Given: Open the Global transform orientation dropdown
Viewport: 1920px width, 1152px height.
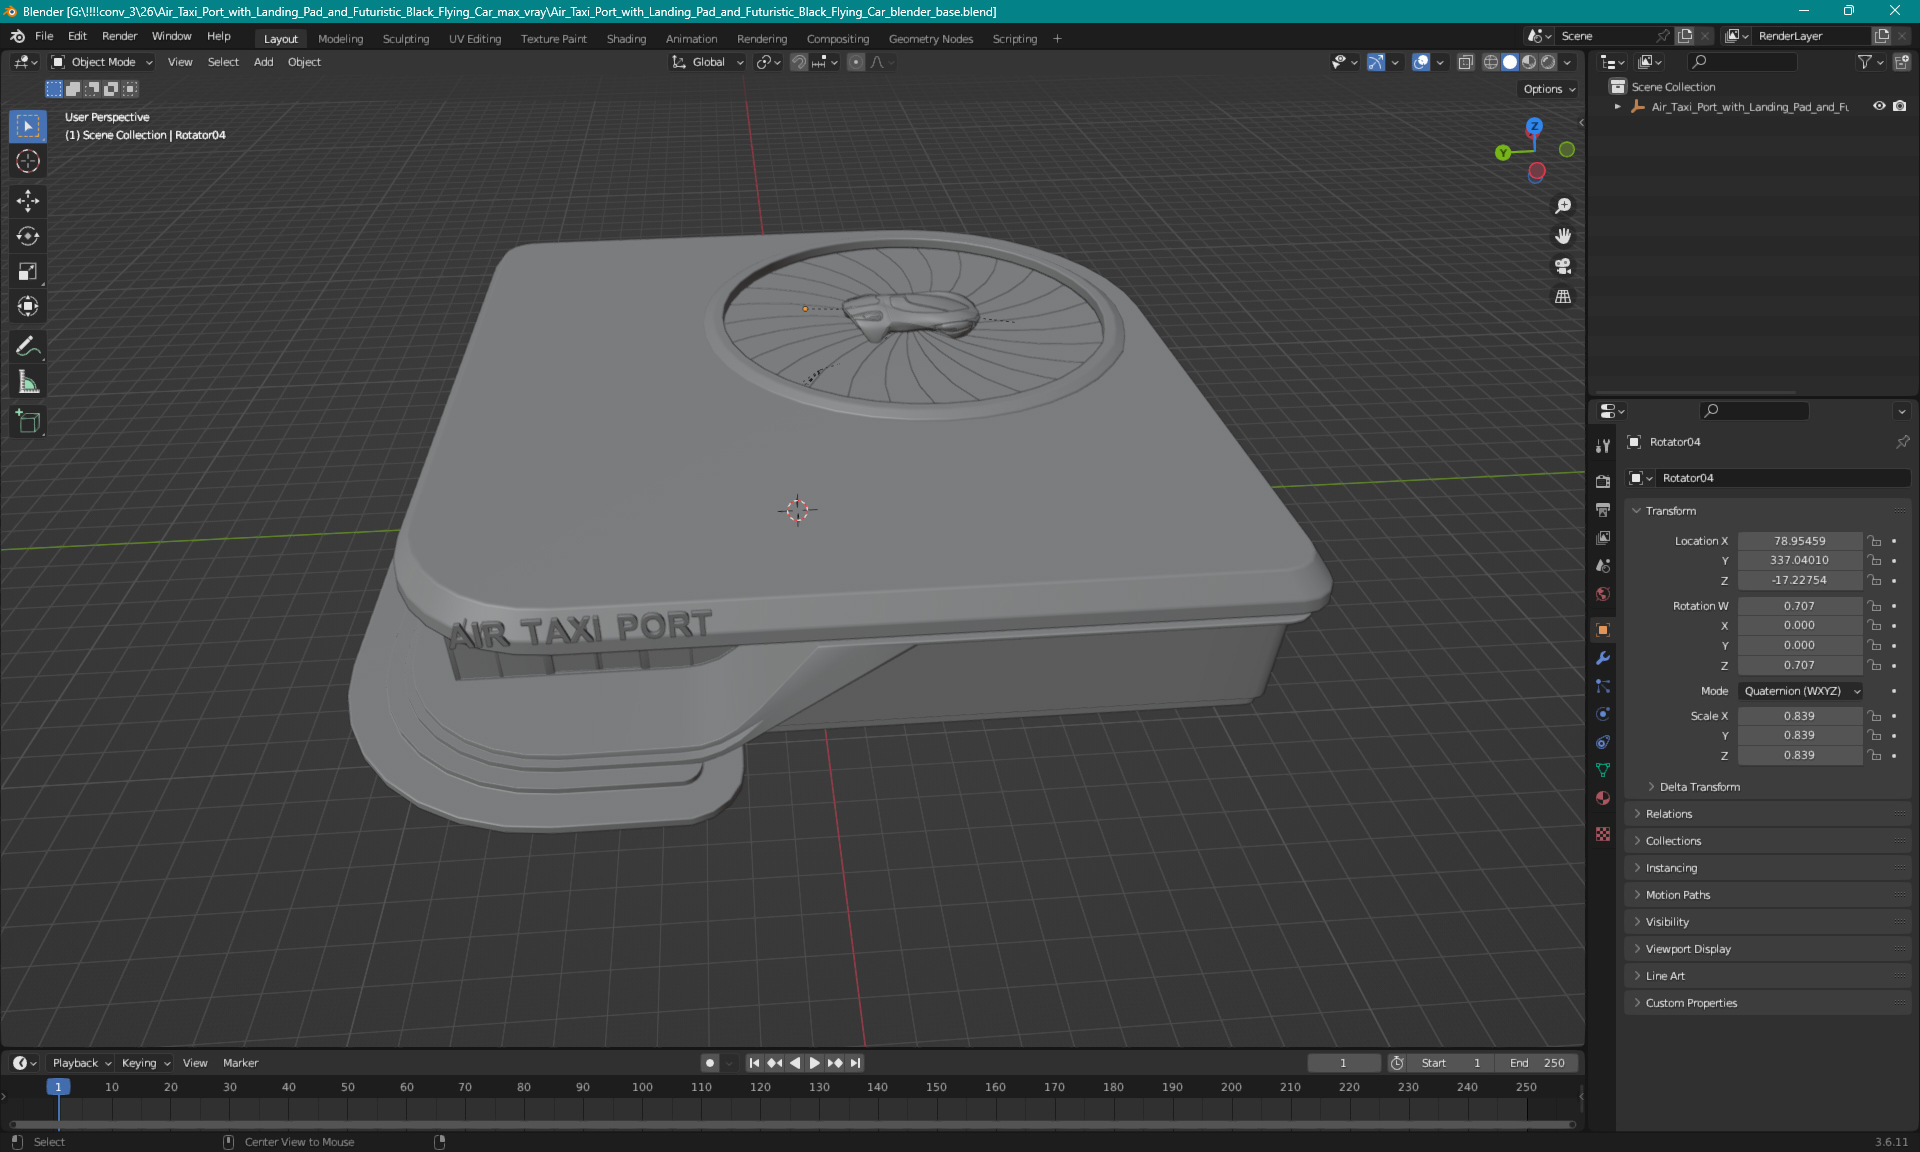Looking at the screenshot, I should click(708, 62).
